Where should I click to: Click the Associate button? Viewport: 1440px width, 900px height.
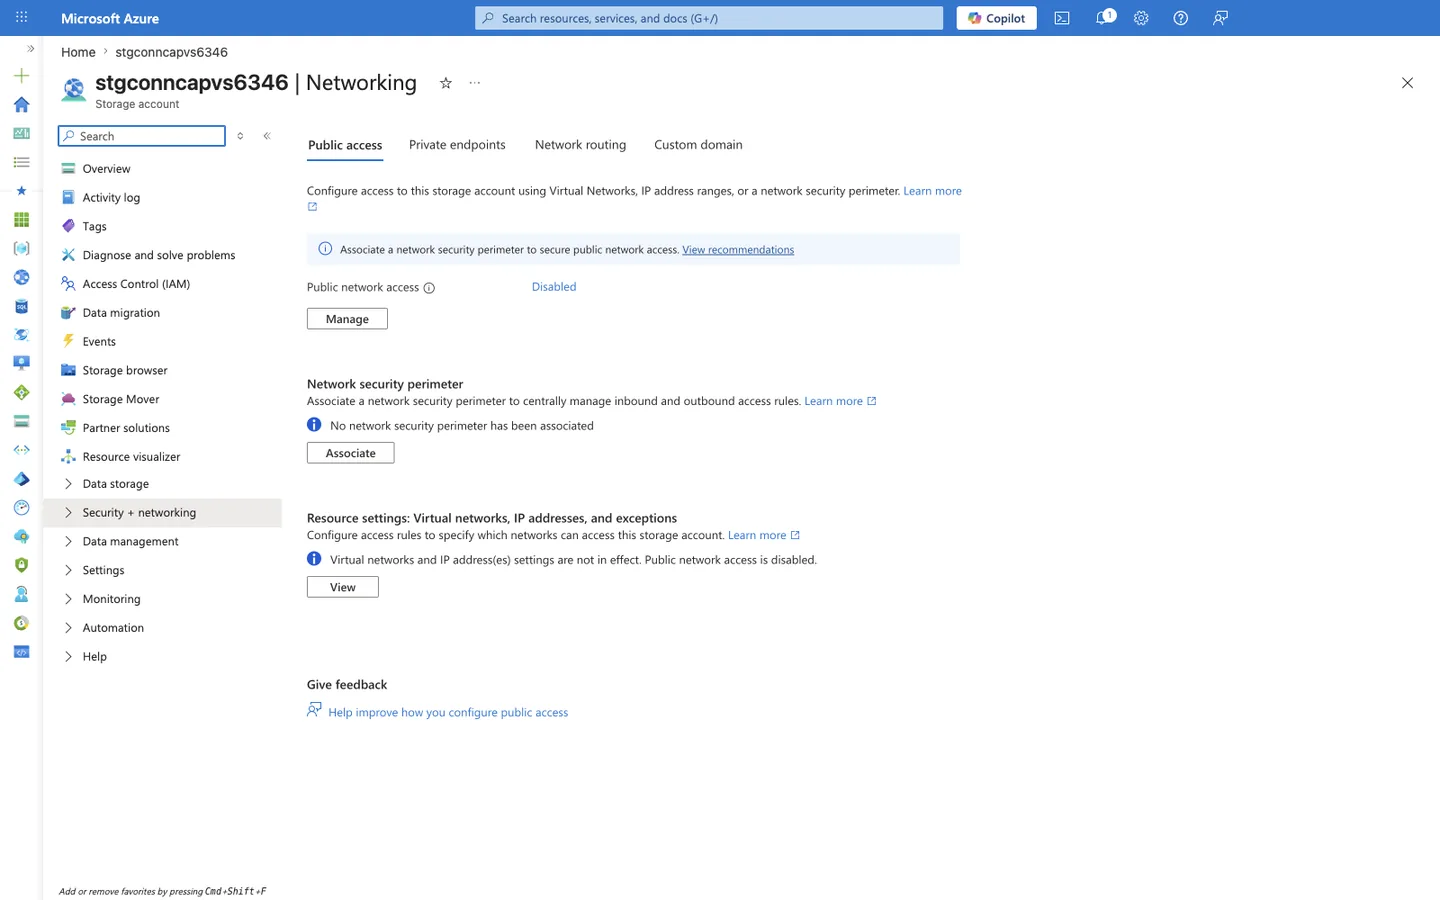[x=350, y=453]
